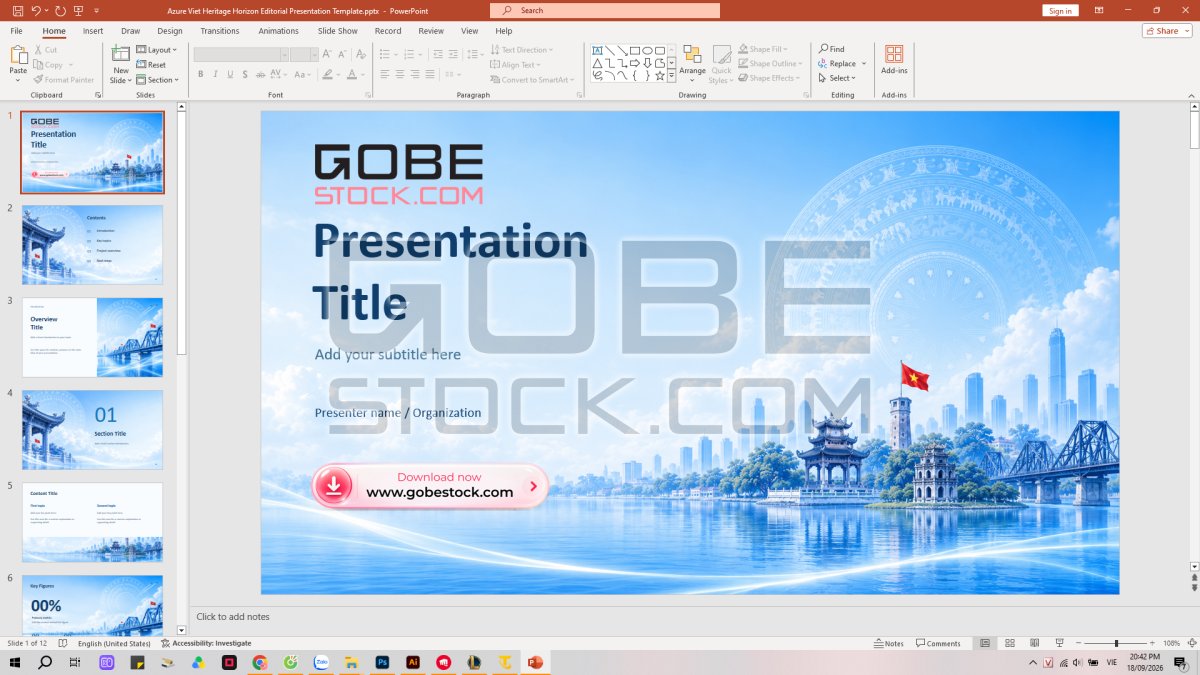The image size is (1200, 675).
Task: Select the text box shape in gallery
Action: click(597, 50)
